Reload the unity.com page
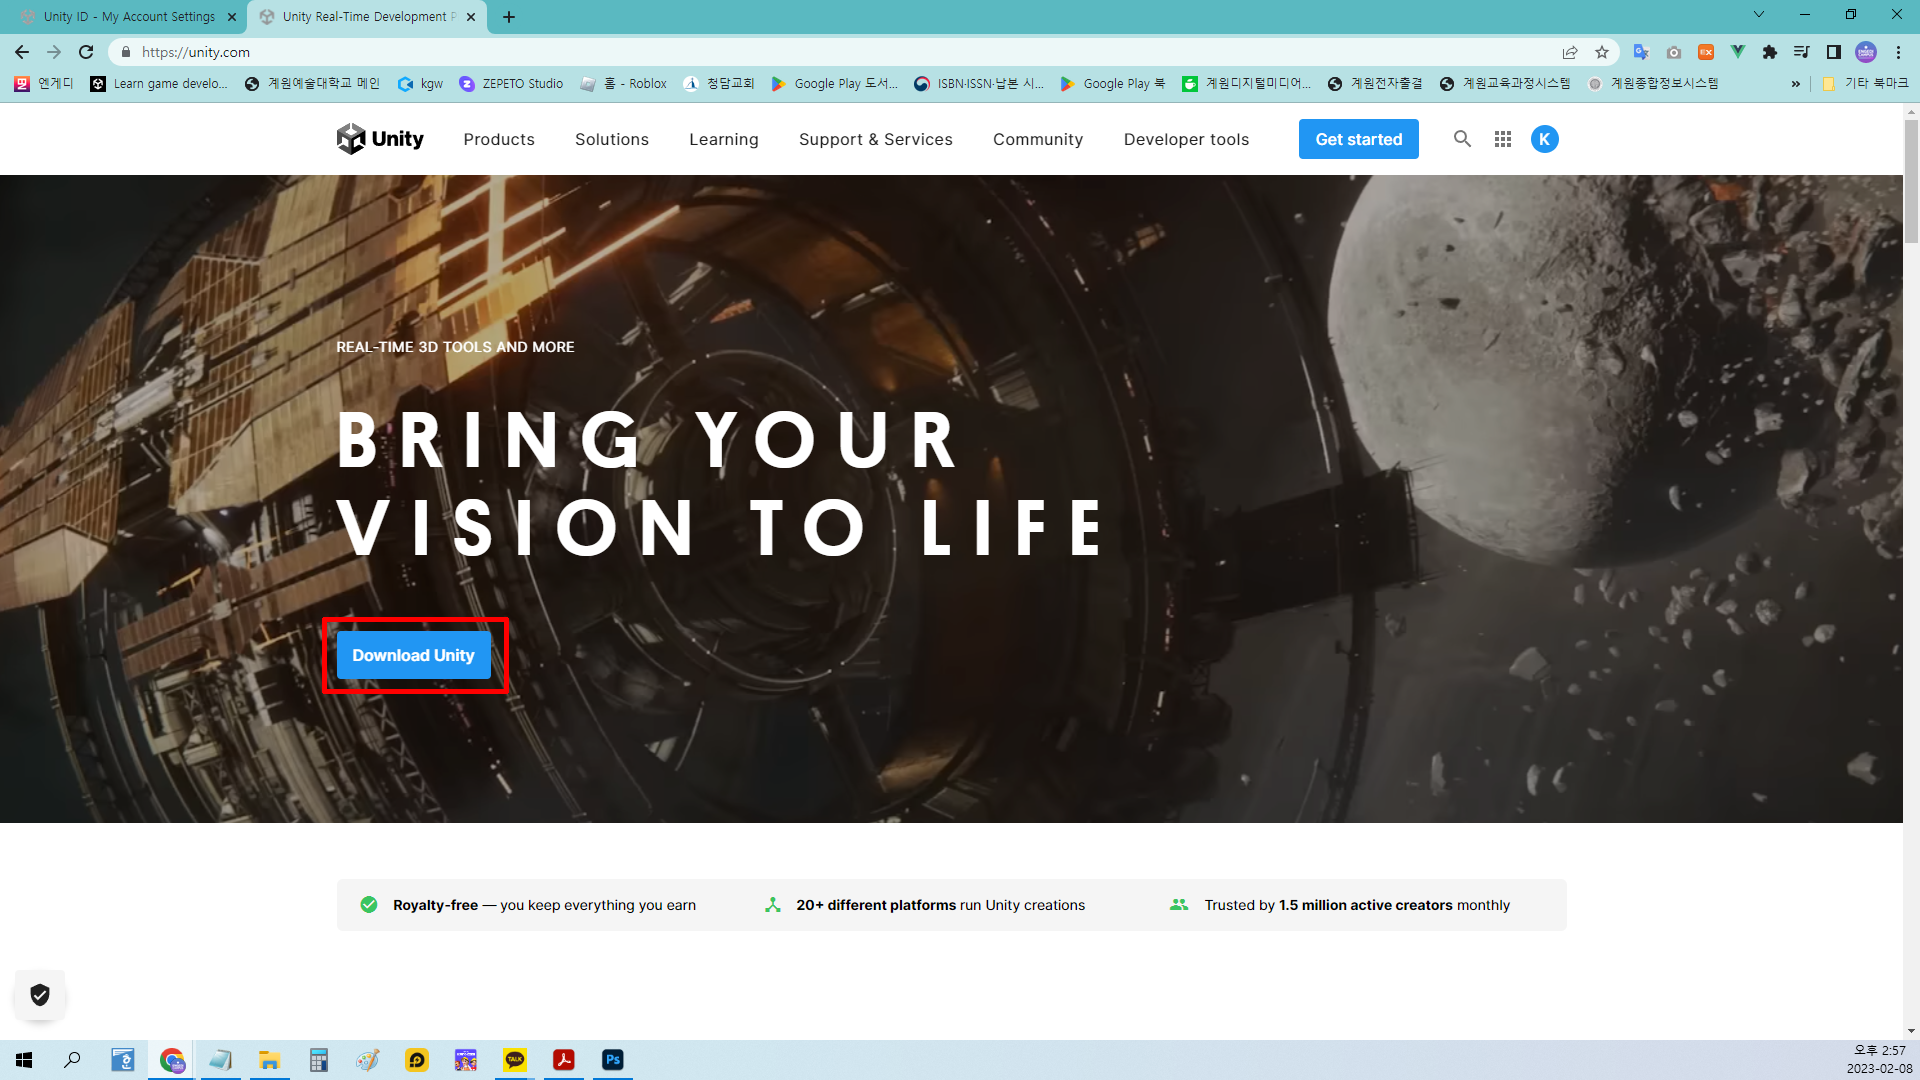This screenshot has height=1080, width=1920. click(86, 52)
